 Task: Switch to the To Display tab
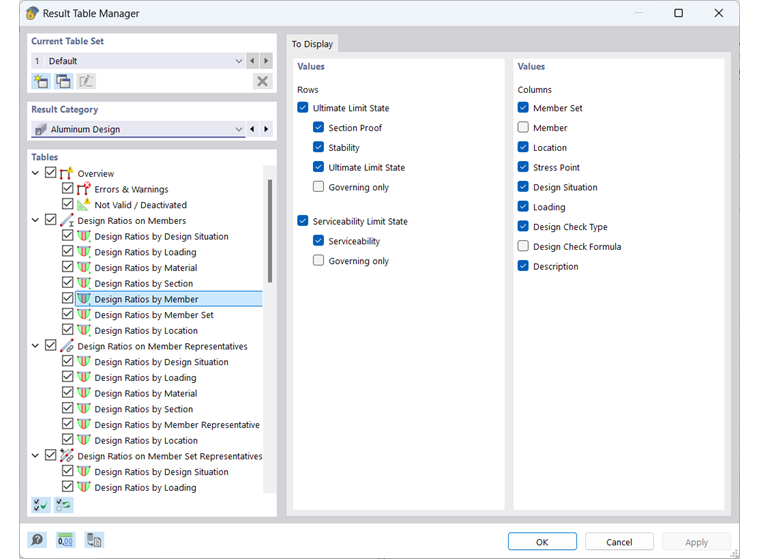tap(313, 44)
